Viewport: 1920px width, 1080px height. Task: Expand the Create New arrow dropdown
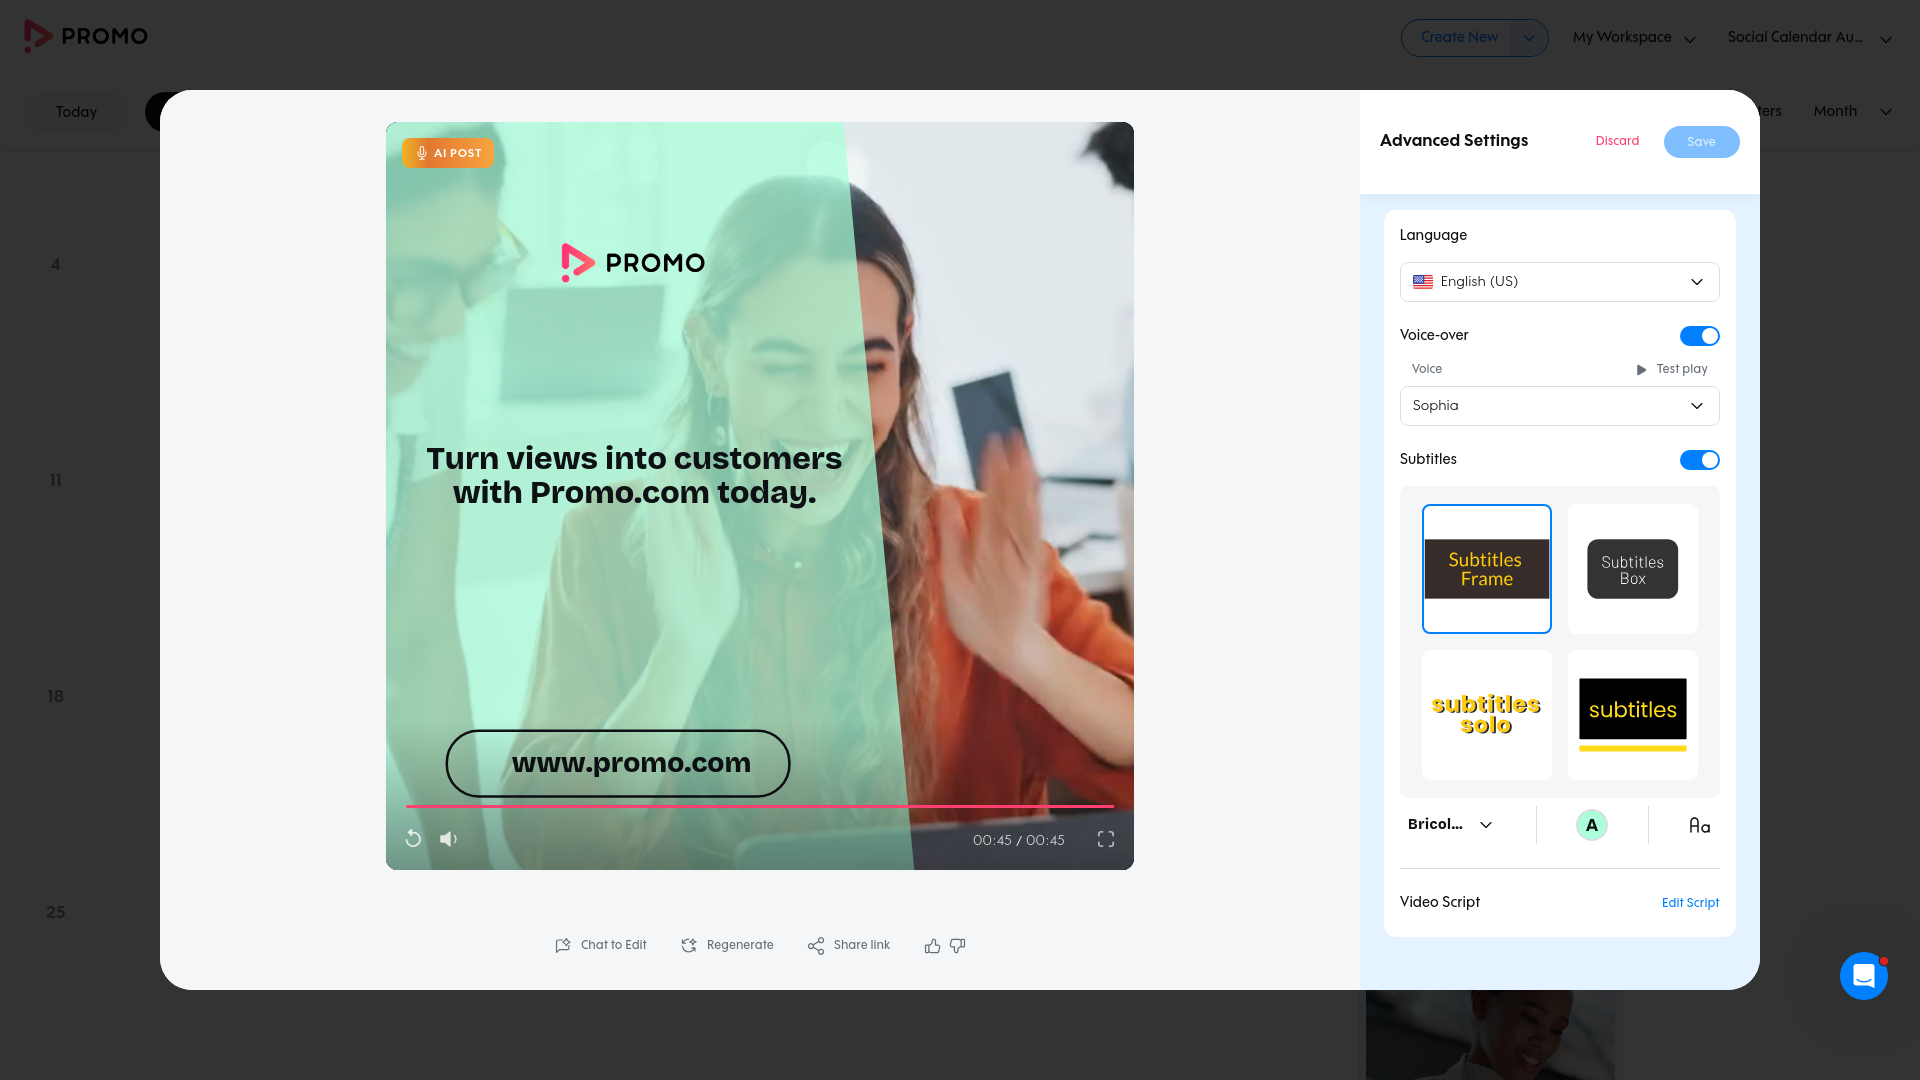point(1529,38)
